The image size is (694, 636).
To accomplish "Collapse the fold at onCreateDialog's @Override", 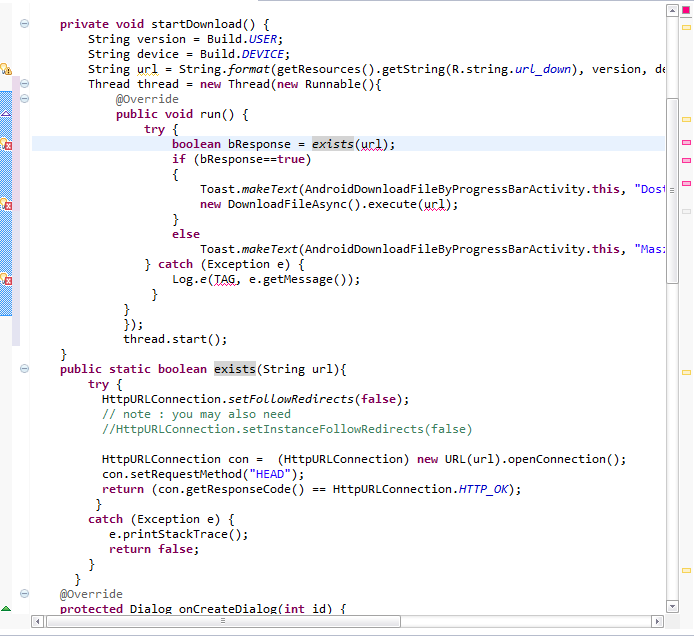I will pos(25,594).
